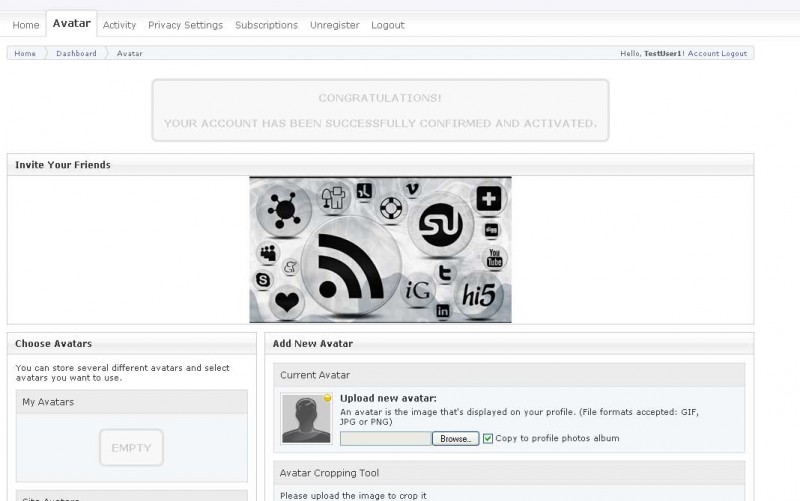Image resolution: width=800 pixels, height=501 pixels.
Task: Click the LinkedIn 'in' icon
Action: point(443,310)
